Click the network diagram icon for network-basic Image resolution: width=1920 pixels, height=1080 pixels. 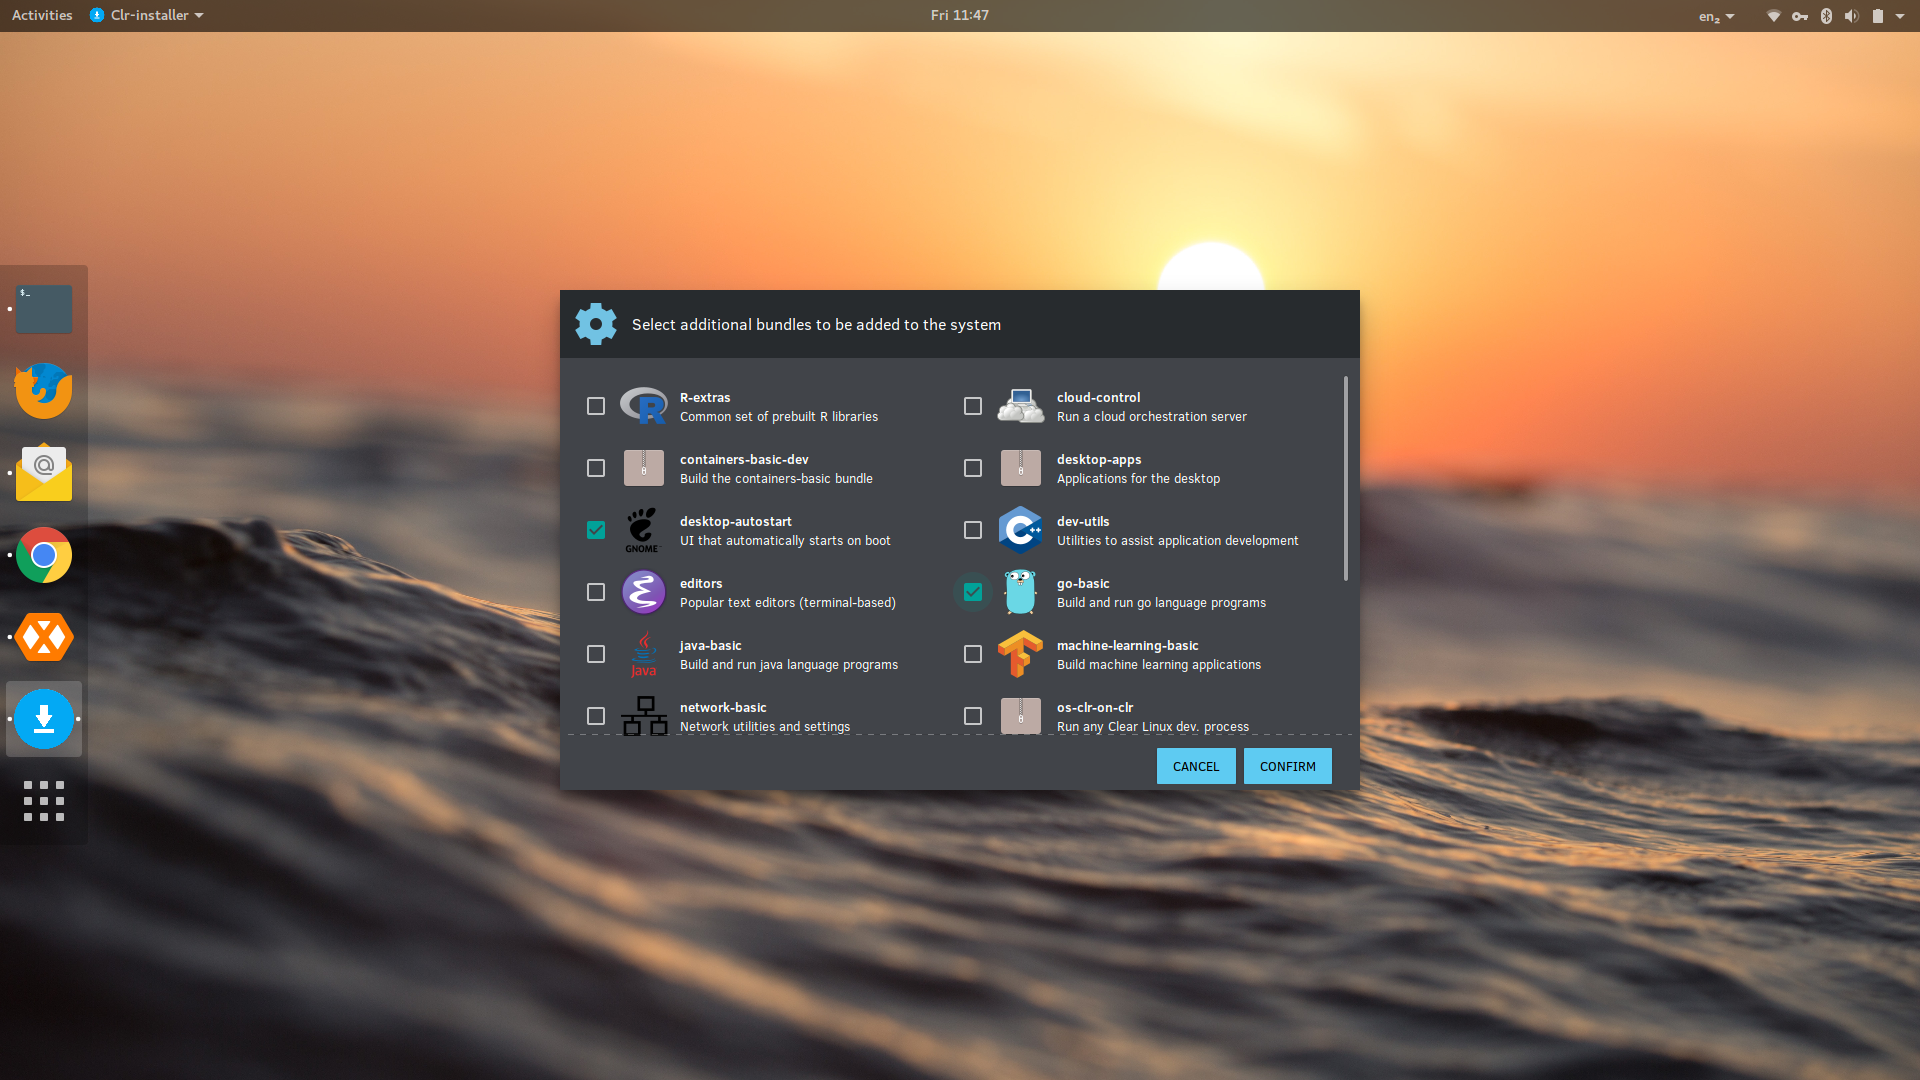tap(644, 716)
